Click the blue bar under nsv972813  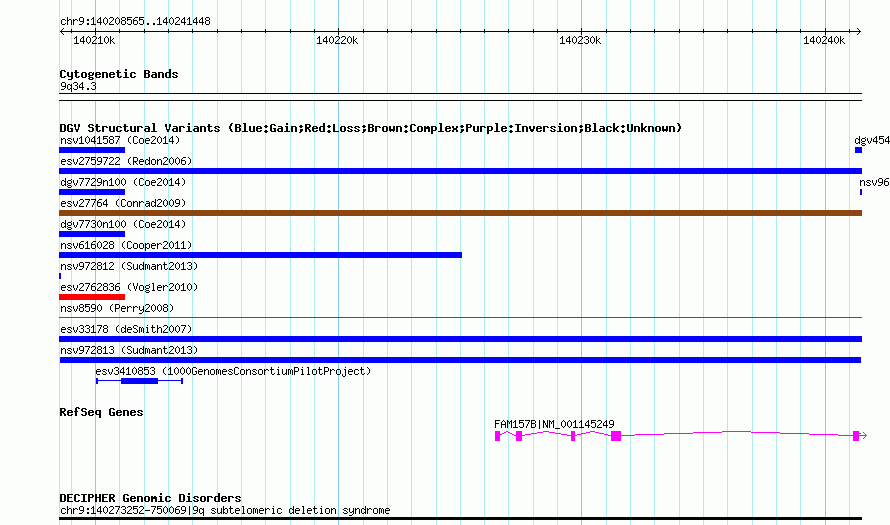click(460, 360)
